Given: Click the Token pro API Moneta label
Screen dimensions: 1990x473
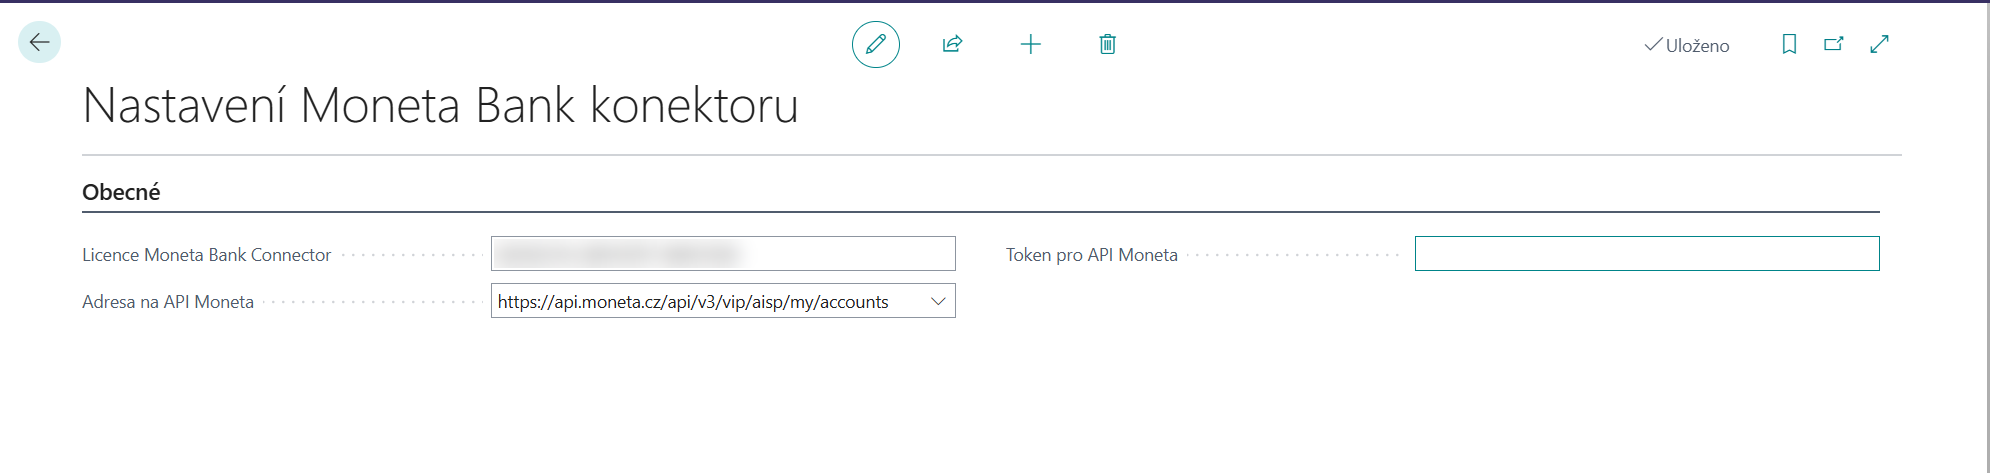Looking at the screenshot, I should click(x=1092, y=255).
